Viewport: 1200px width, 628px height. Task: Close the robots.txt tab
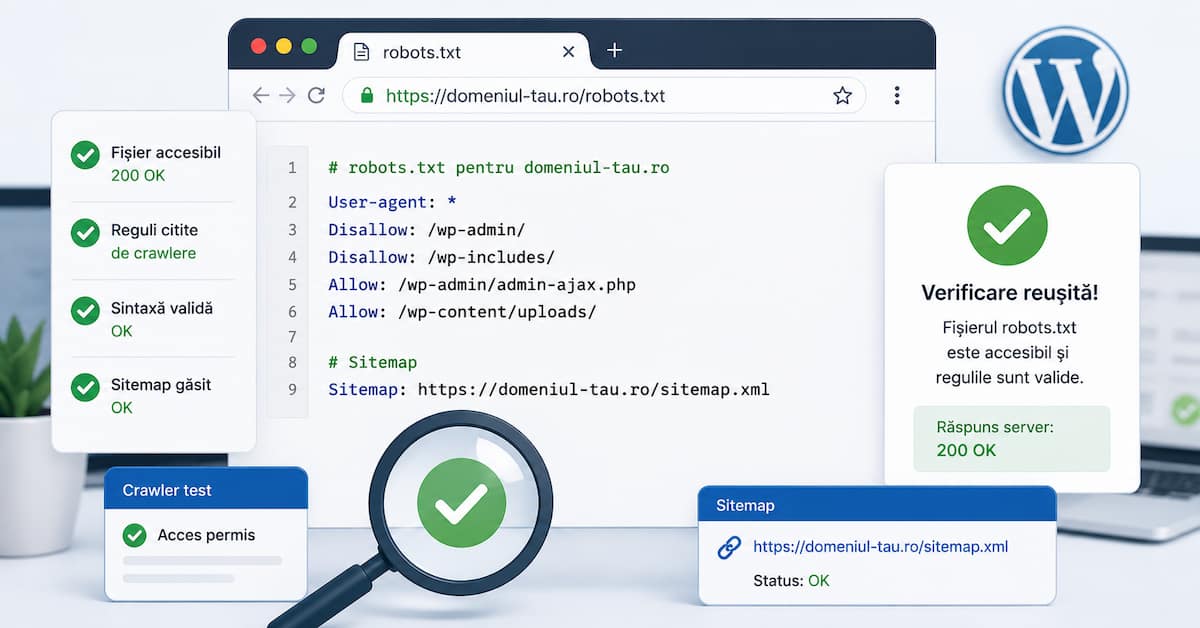[x=569, y=51]
